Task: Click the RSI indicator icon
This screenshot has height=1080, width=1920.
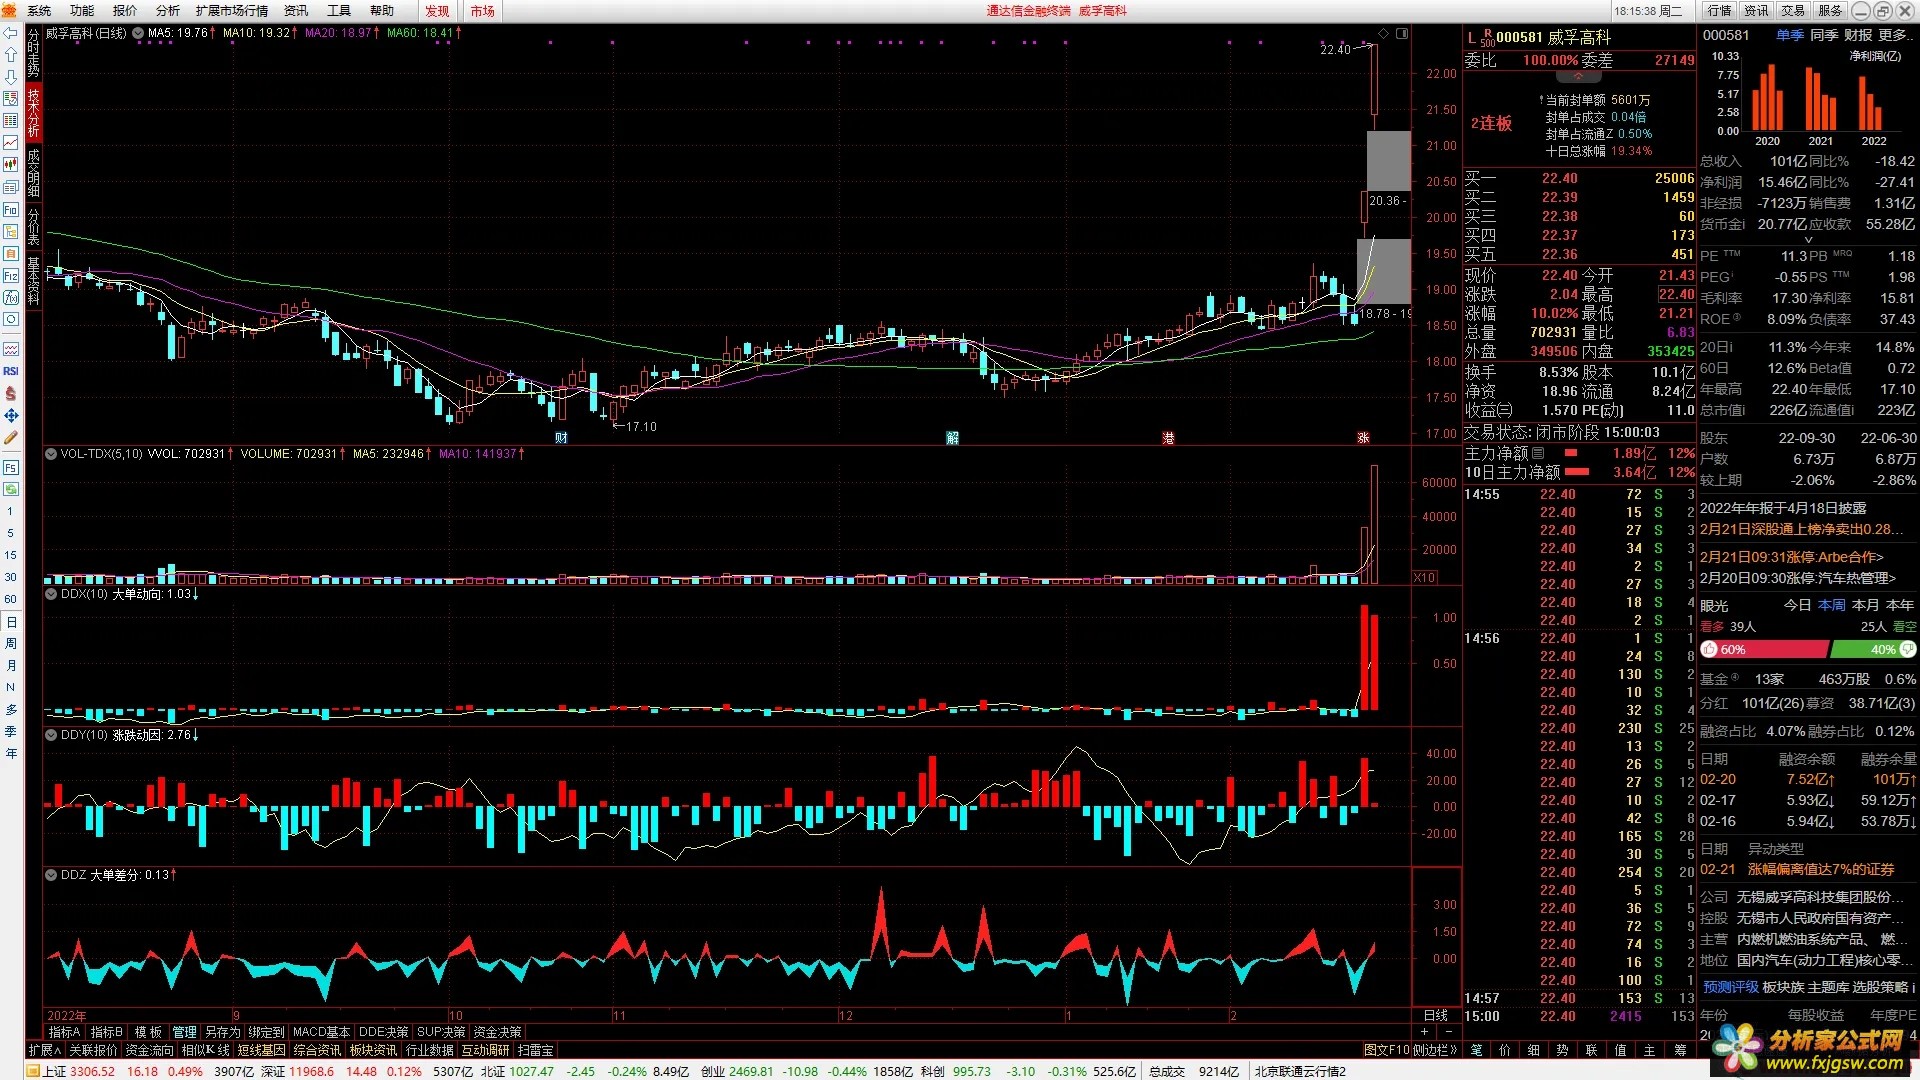Action: tap(11, 371)
